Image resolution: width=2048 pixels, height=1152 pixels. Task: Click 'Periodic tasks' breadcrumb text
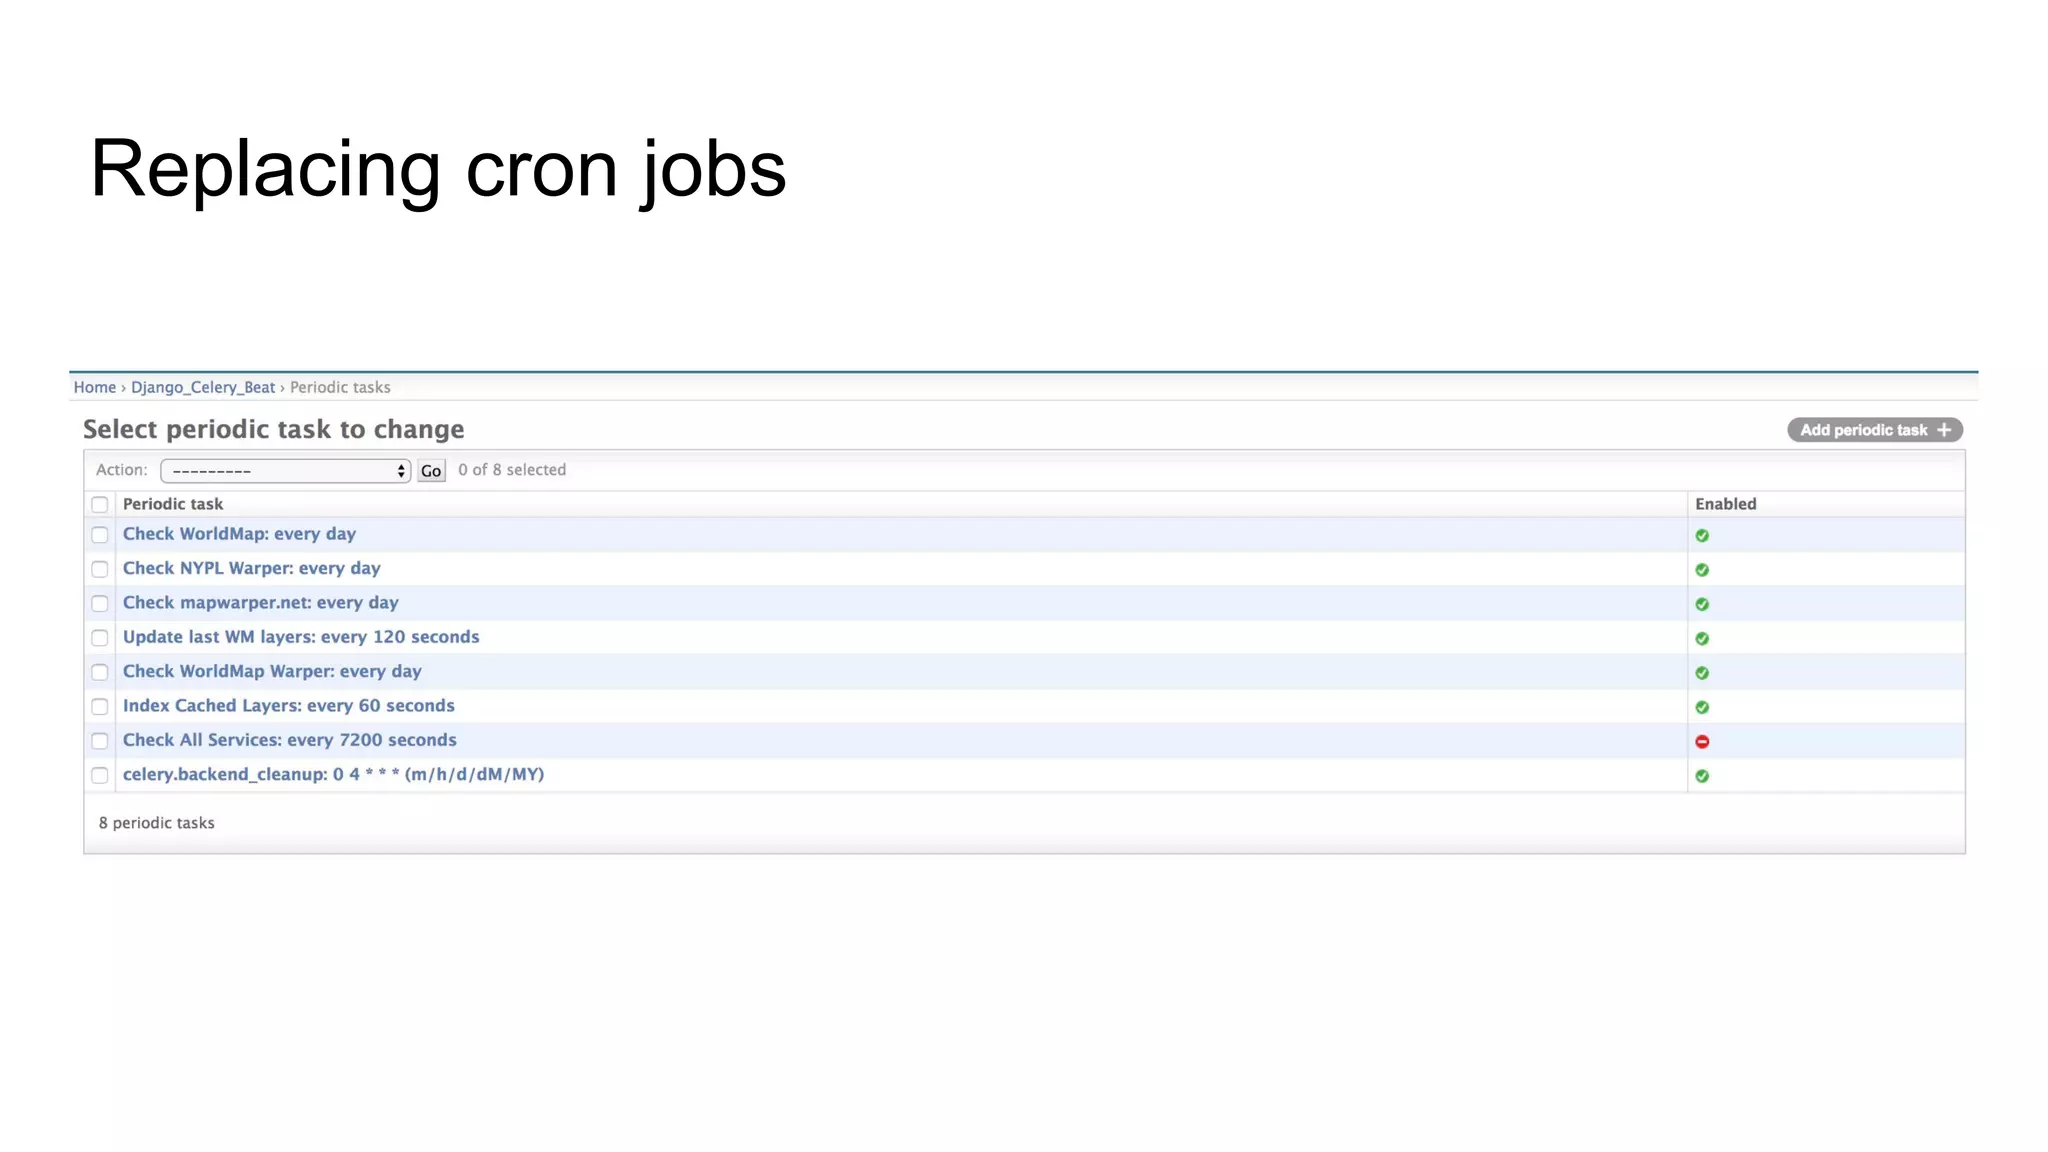click(x=340, y=387)
